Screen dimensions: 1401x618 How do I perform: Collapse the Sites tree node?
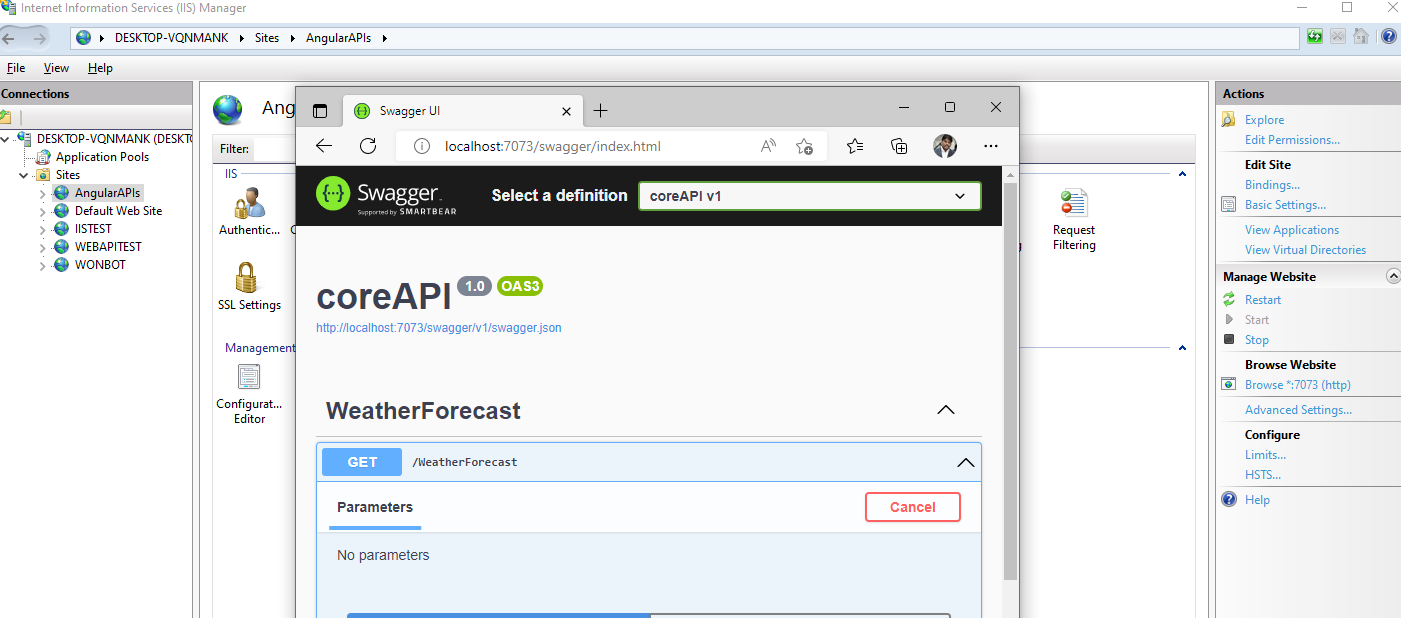pyautogui.click(x=25, y=175)
